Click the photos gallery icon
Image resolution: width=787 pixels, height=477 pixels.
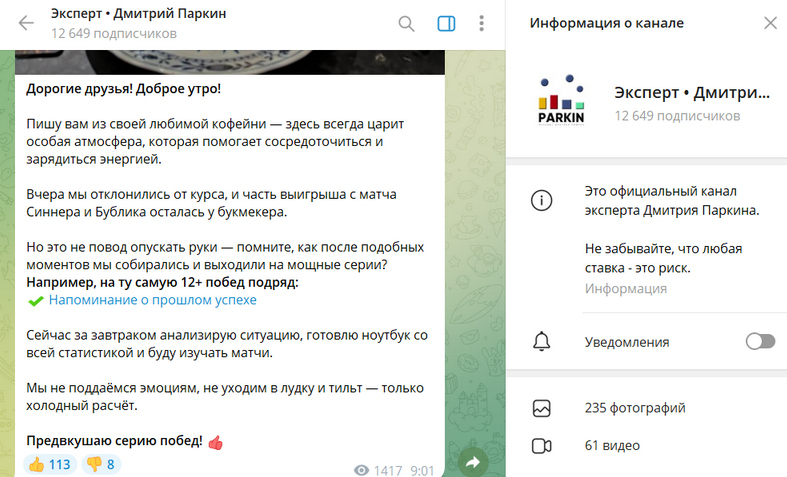541,408
